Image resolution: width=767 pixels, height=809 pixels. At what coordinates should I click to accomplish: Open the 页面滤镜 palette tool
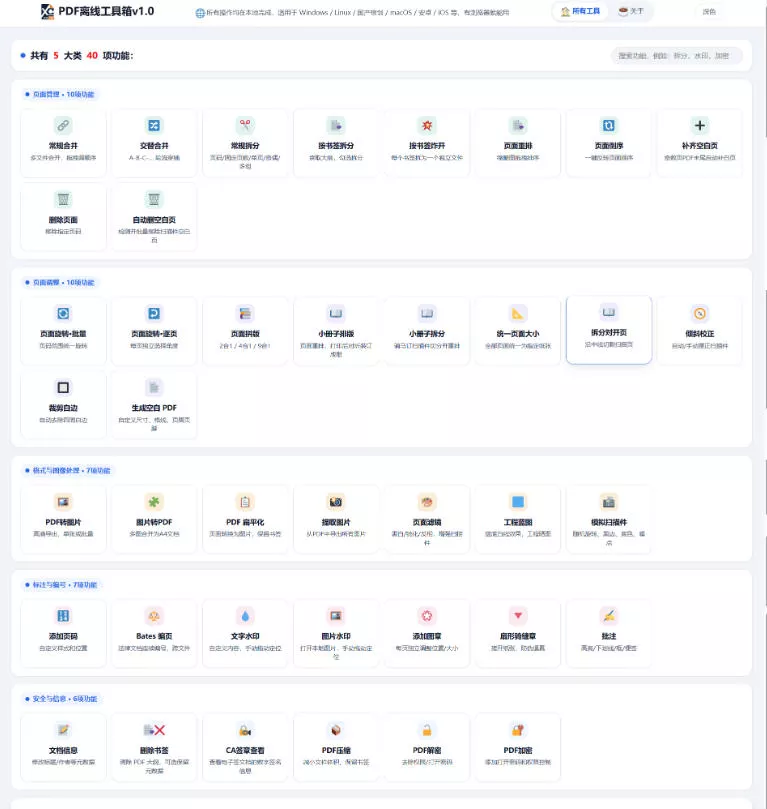tap(427, 520)
